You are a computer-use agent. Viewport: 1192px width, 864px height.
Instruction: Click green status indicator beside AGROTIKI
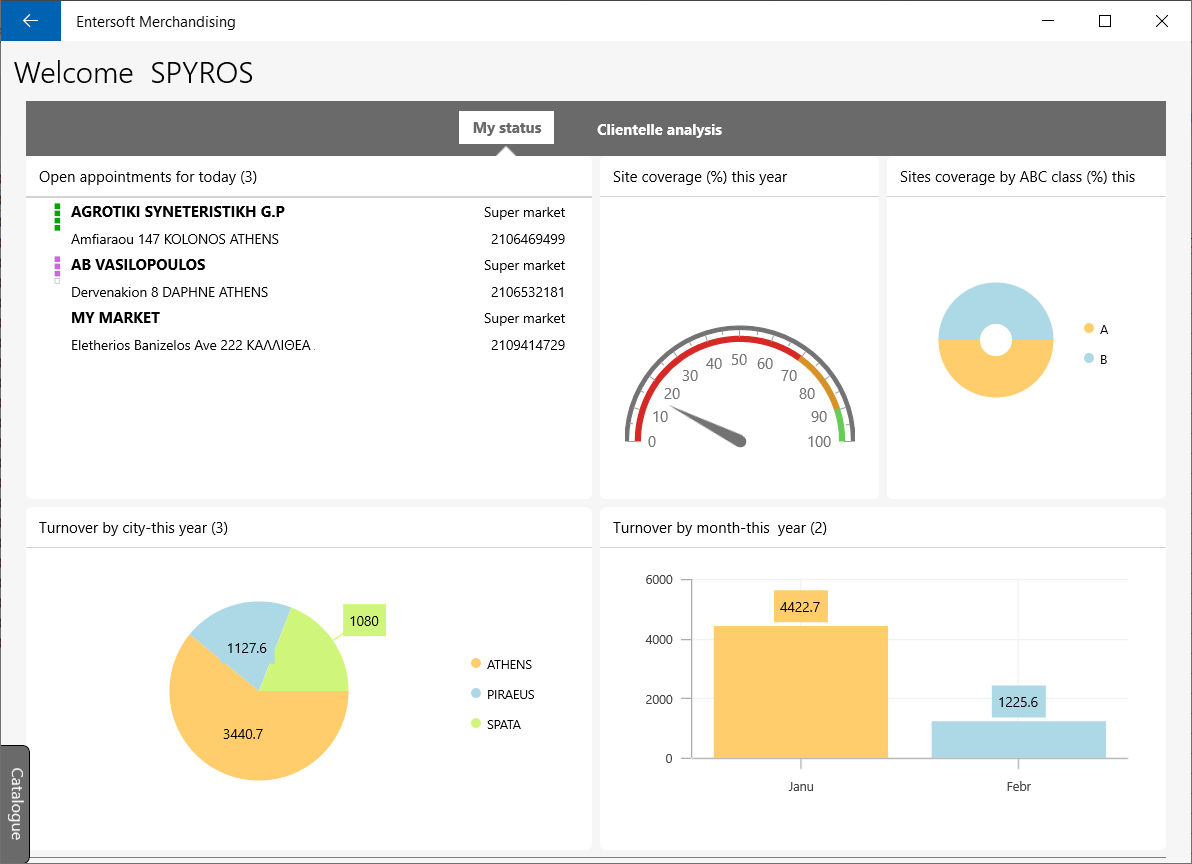point(57,217)
